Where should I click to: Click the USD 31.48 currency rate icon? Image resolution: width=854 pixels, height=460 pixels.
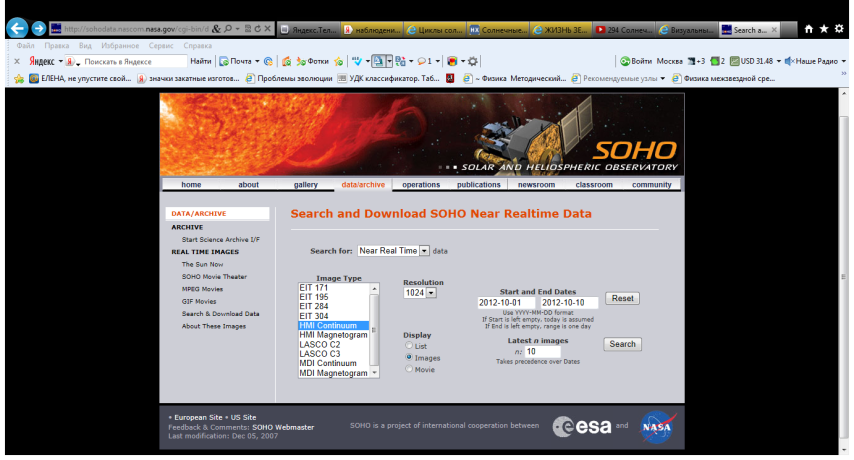click(735, 62)
